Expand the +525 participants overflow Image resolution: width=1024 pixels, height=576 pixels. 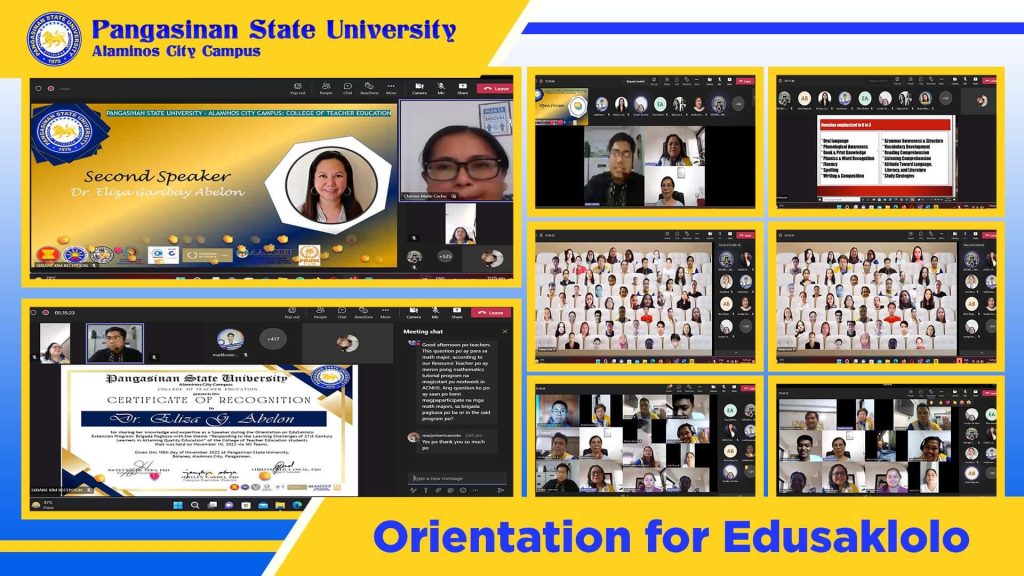tap(445, 257)
